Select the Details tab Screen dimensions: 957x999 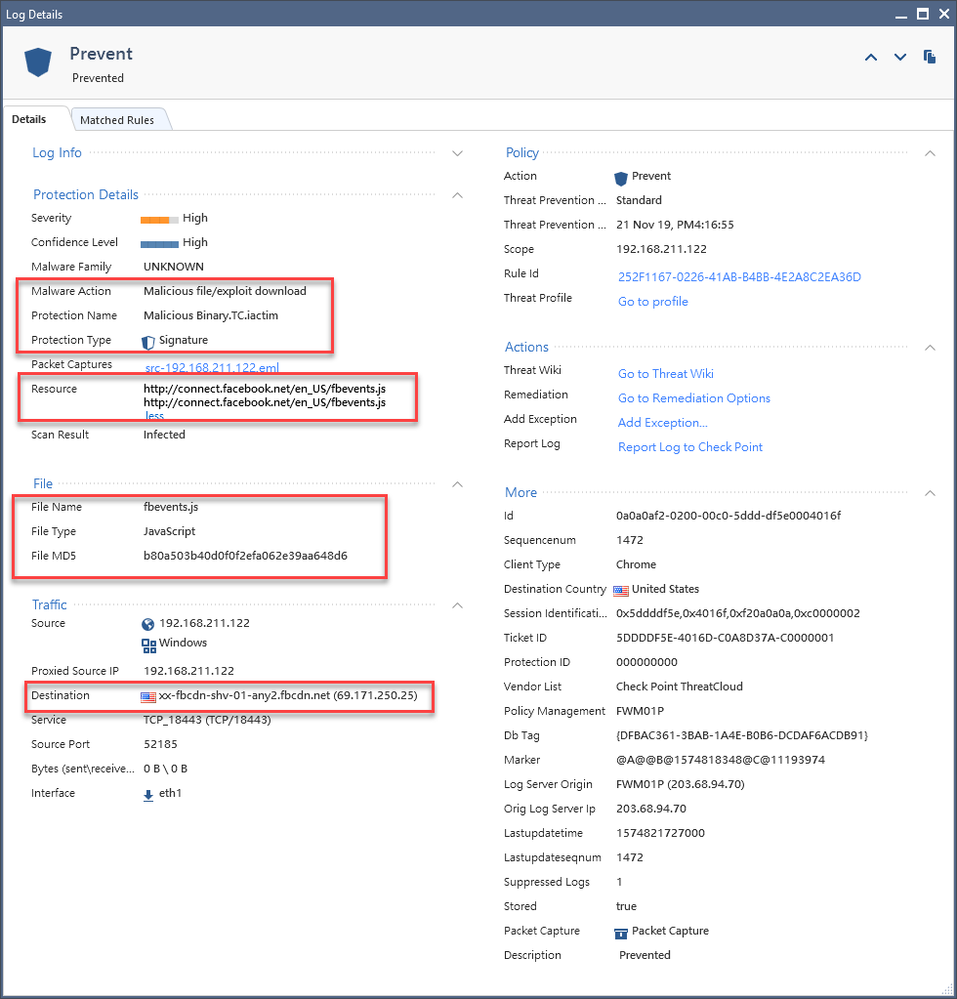click(29, 120)
